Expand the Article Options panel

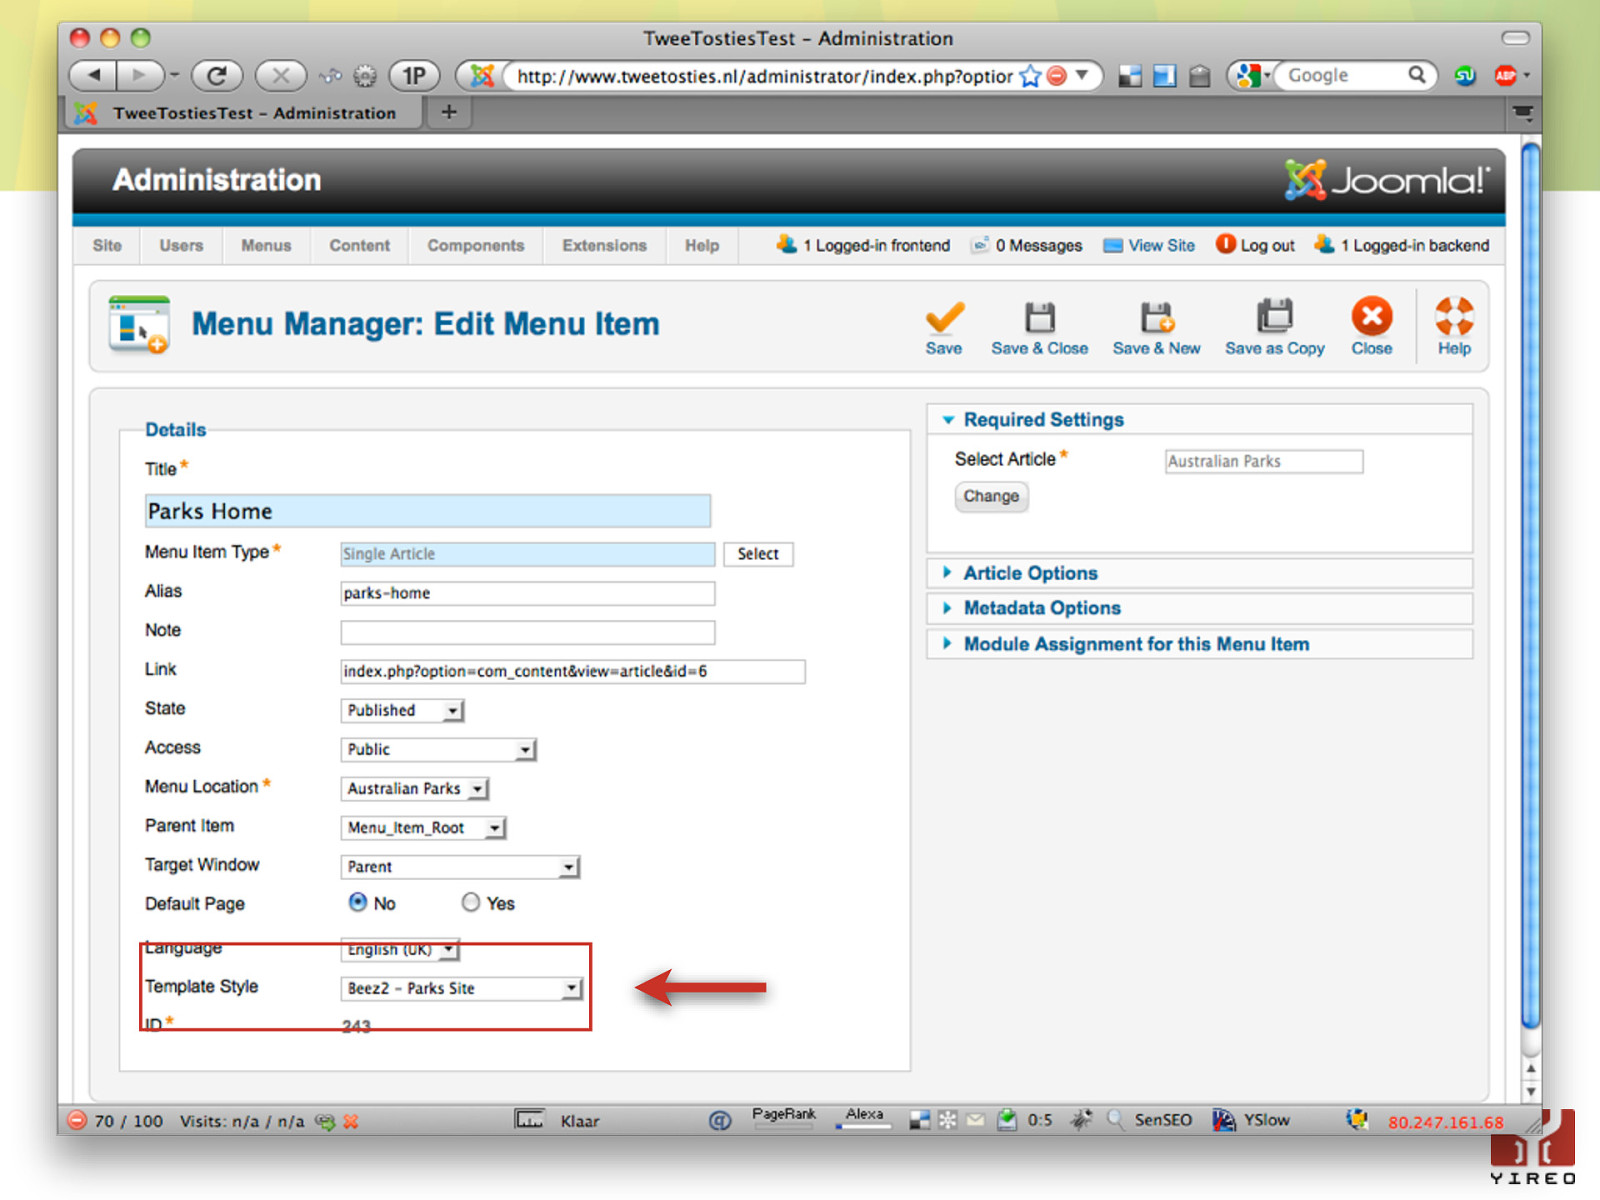[1200, 573]
